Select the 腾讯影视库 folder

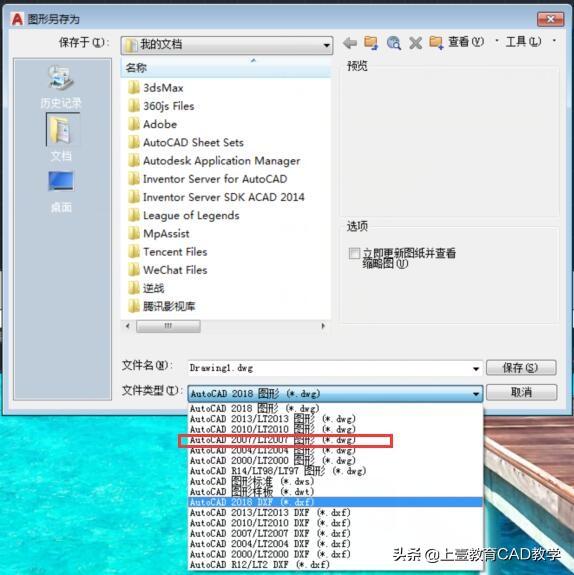point(161,306)
